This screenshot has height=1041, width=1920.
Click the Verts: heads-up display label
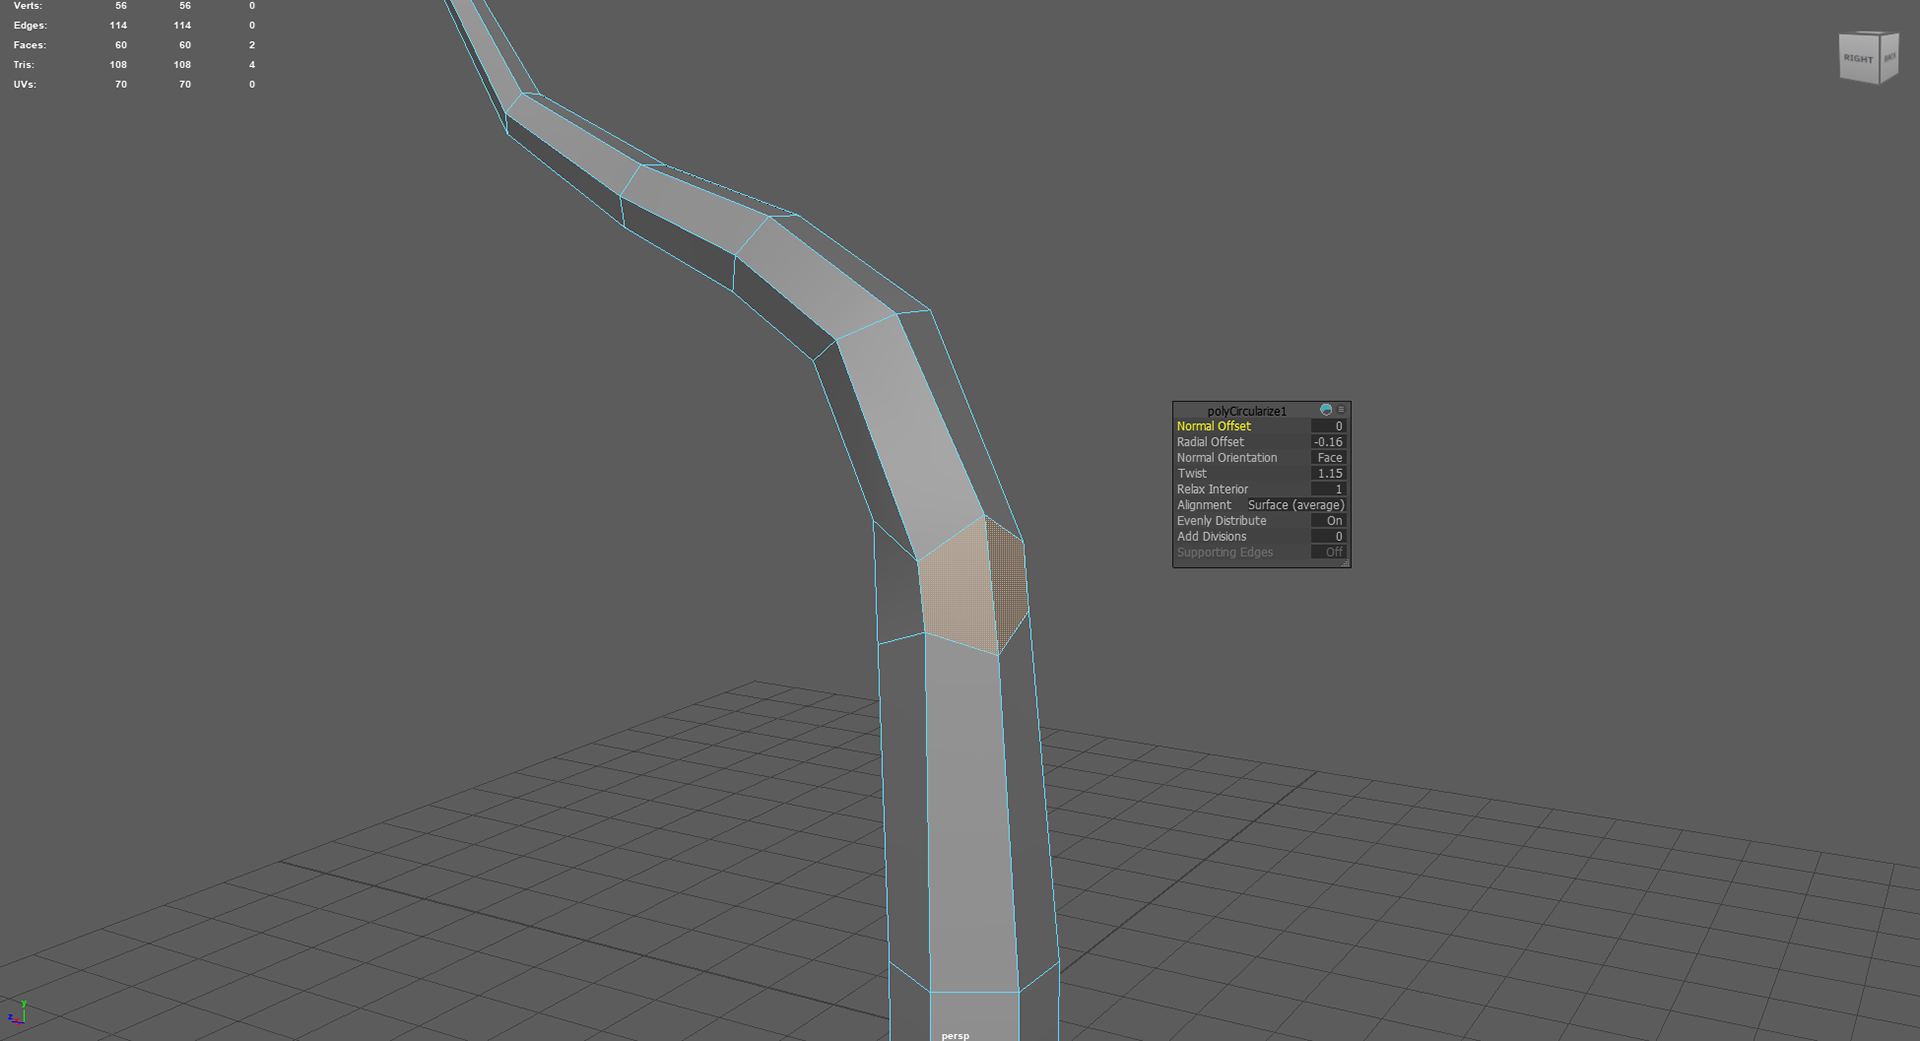click(x=28, y=6)
